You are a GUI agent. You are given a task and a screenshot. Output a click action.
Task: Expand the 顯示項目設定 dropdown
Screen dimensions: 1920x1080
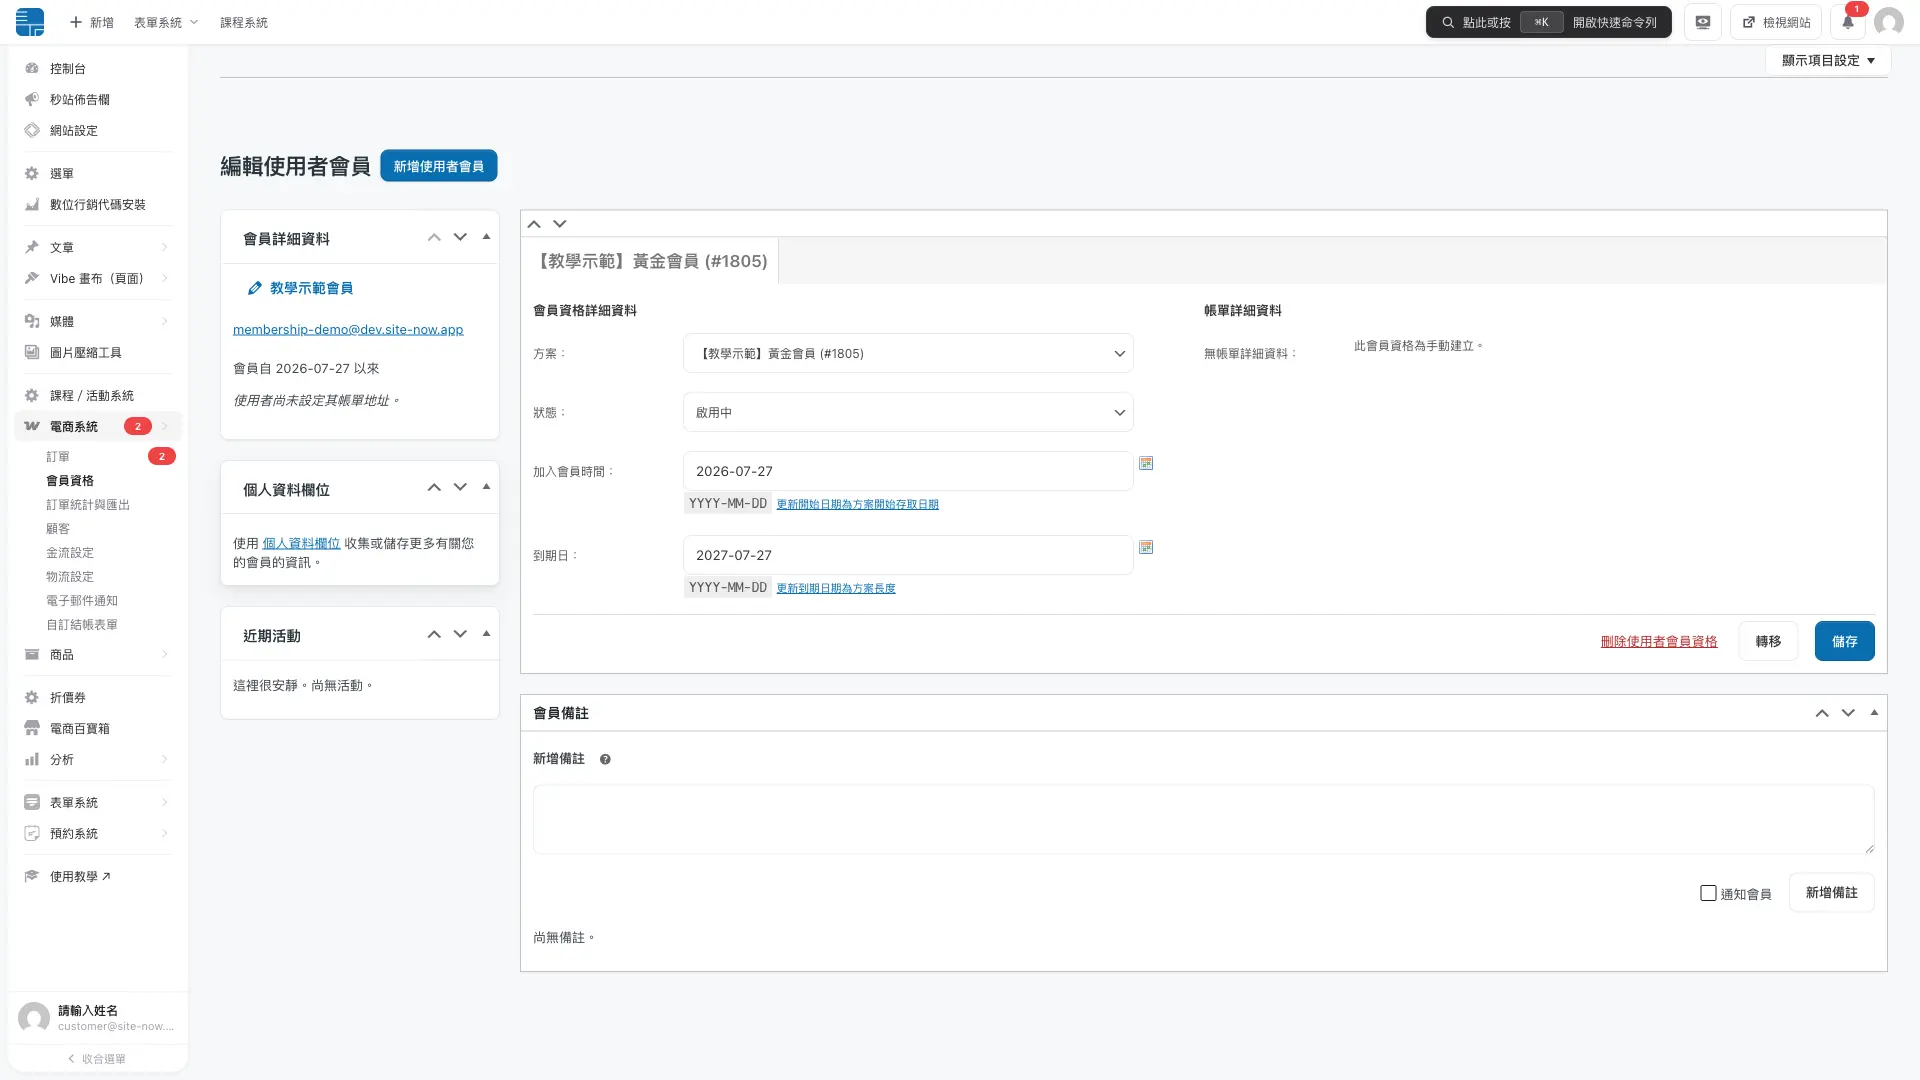point(1828,60)
